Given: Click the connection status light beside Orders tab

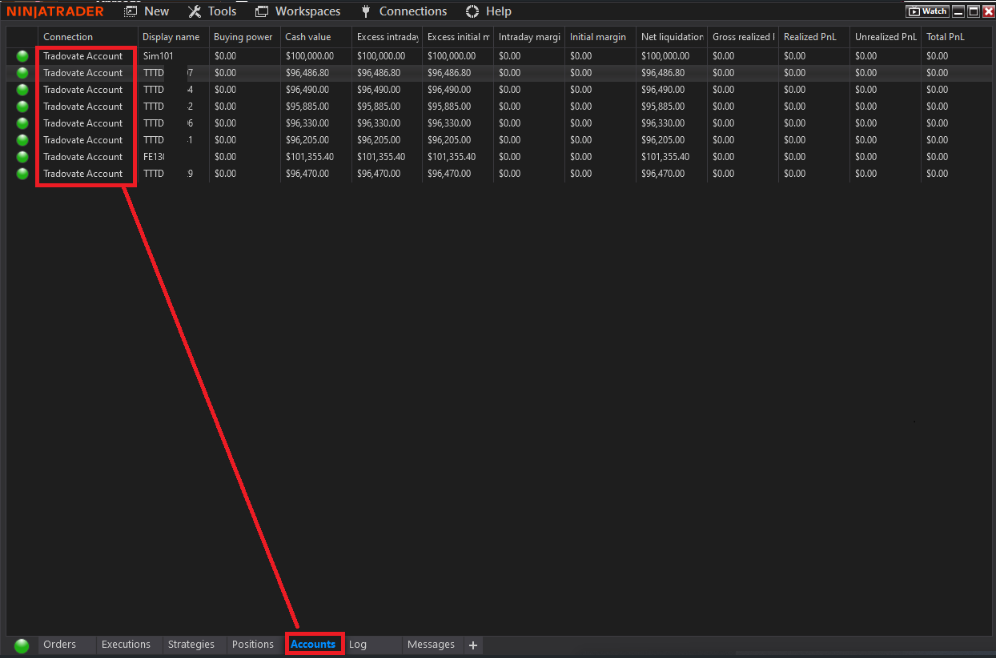Looking at the screenshot, I should [x=22, y=645].
